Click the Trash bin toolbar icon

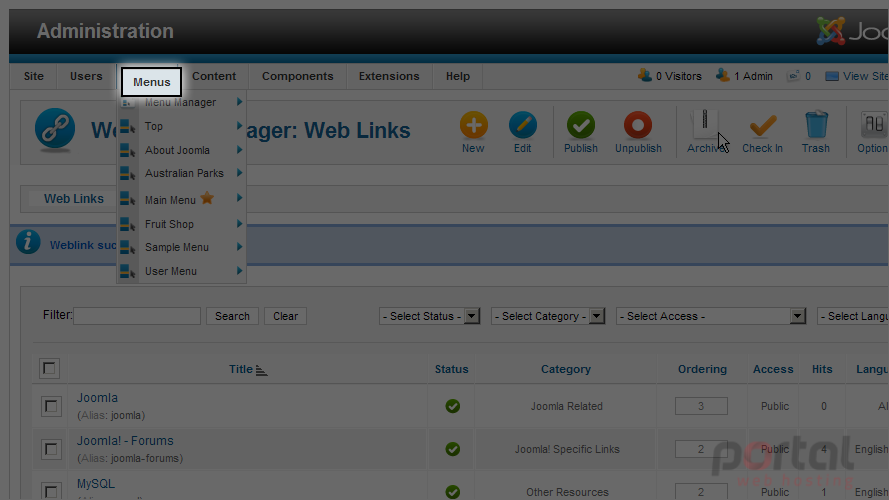[x=816, y=125]
